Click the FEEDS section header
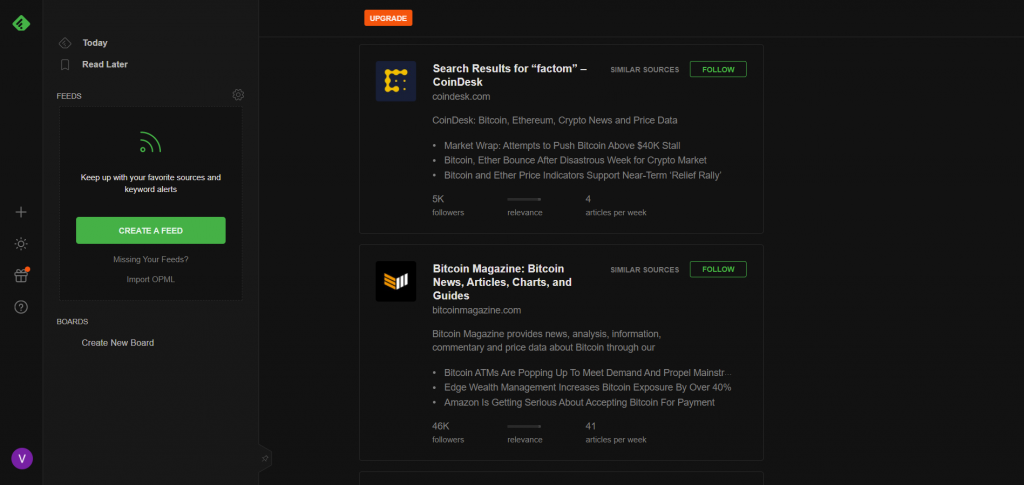Viewport: 1024px width, 485px height. tap(69, 96)
